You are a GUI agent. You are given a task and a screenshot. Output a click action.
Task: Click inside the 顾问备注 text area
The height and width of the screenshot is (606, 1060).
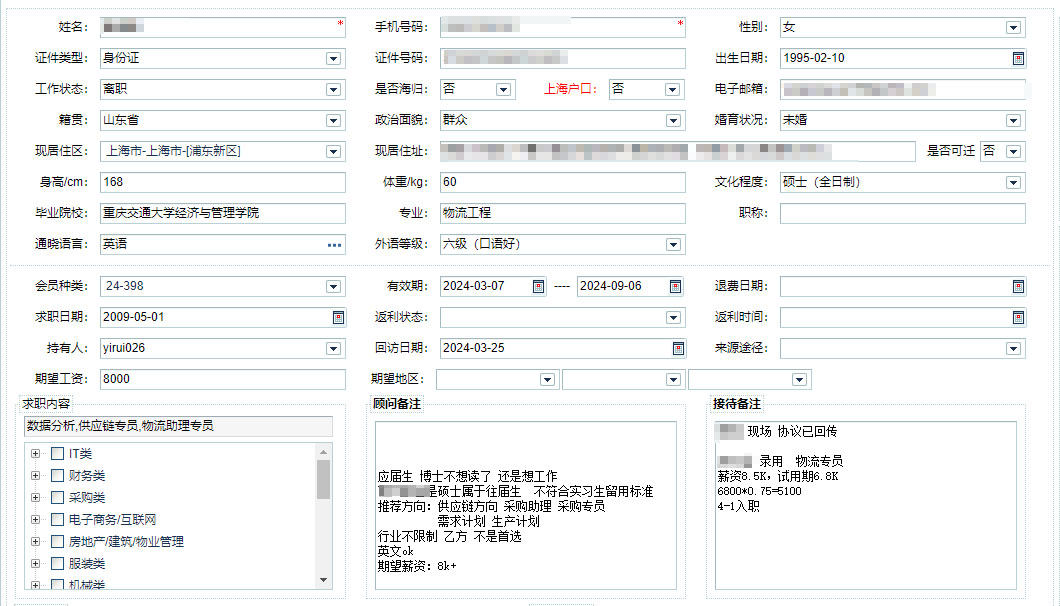point(526,506)
